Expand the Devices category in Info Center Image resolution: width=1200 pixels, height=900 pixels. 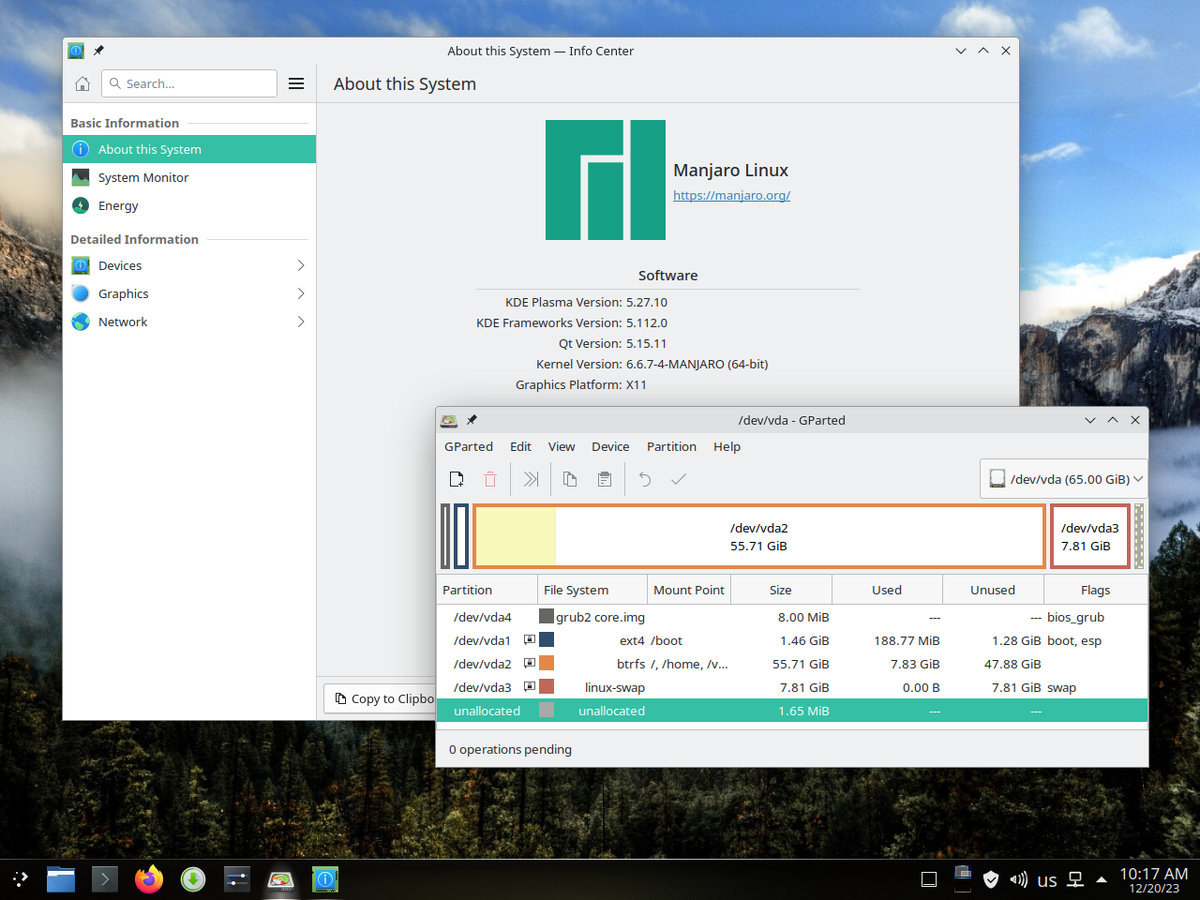[189, 266]
